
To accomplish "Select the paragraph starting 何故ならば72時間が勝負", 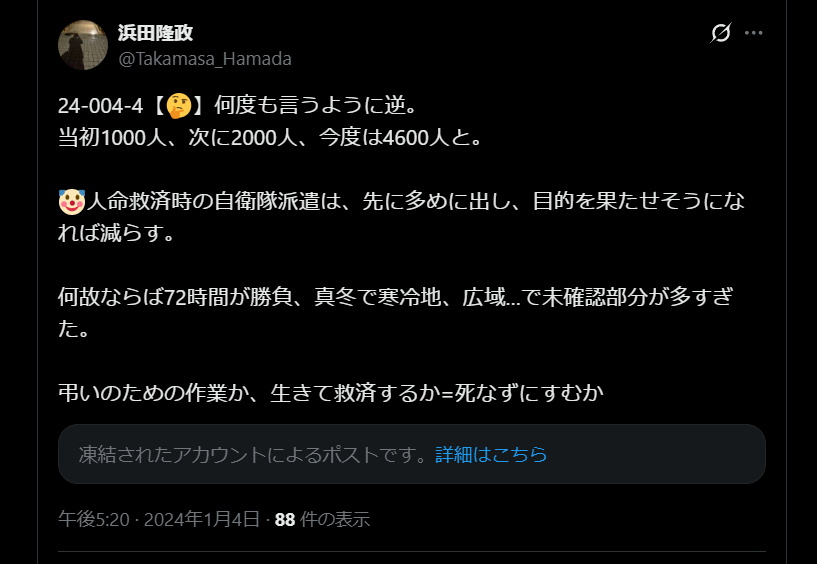I will pos(396,312).
